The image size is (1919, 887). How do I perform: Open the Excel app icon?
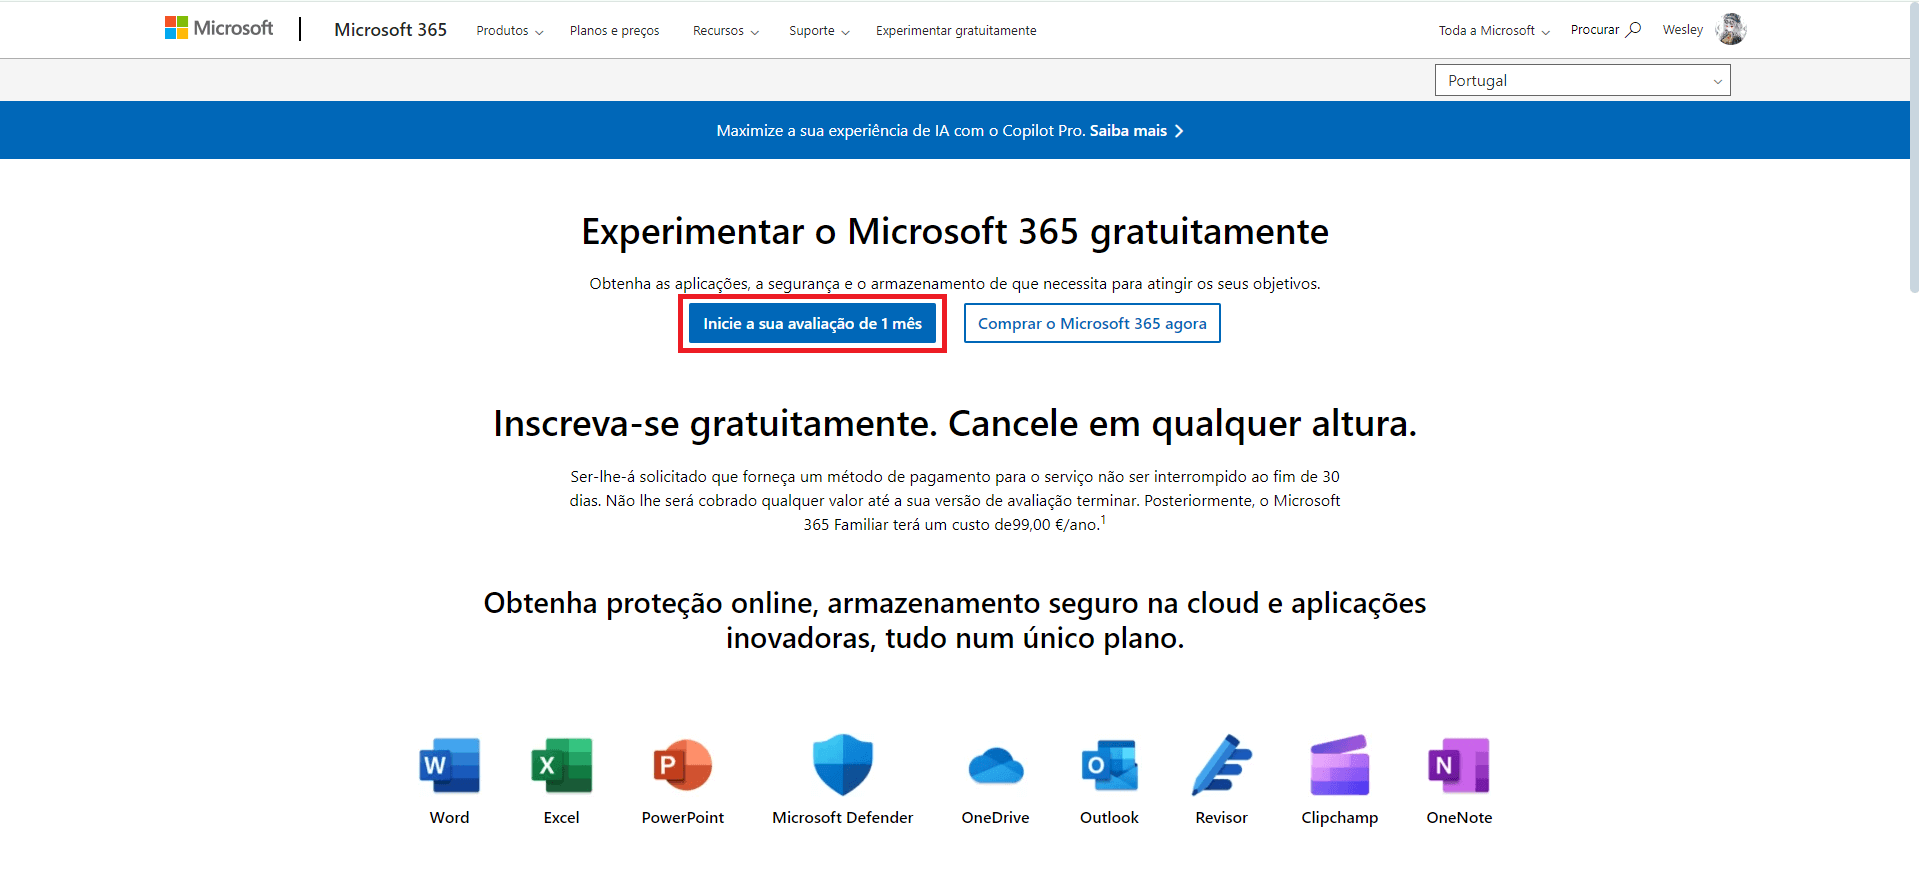pyautogui.click(x=562, y=765)
